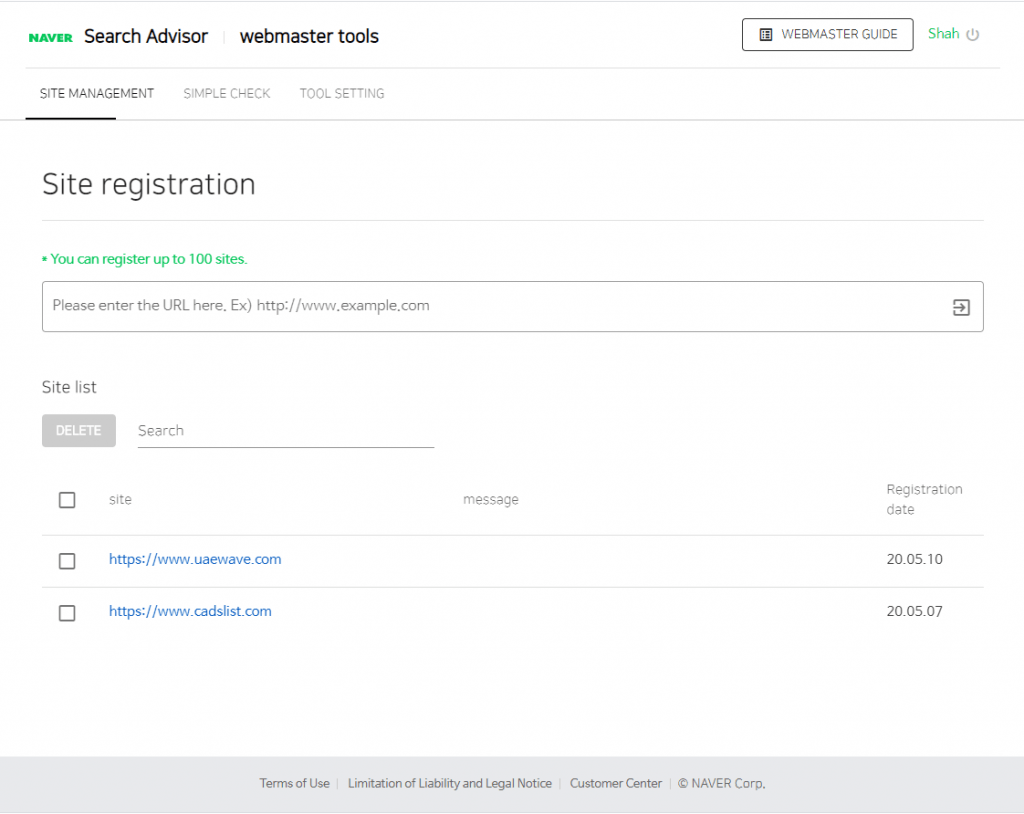Image resolution: width=1024 pixels, height=814 pixels.
Task: Open Customer Center footer link
Action: (x=615, y=783)
